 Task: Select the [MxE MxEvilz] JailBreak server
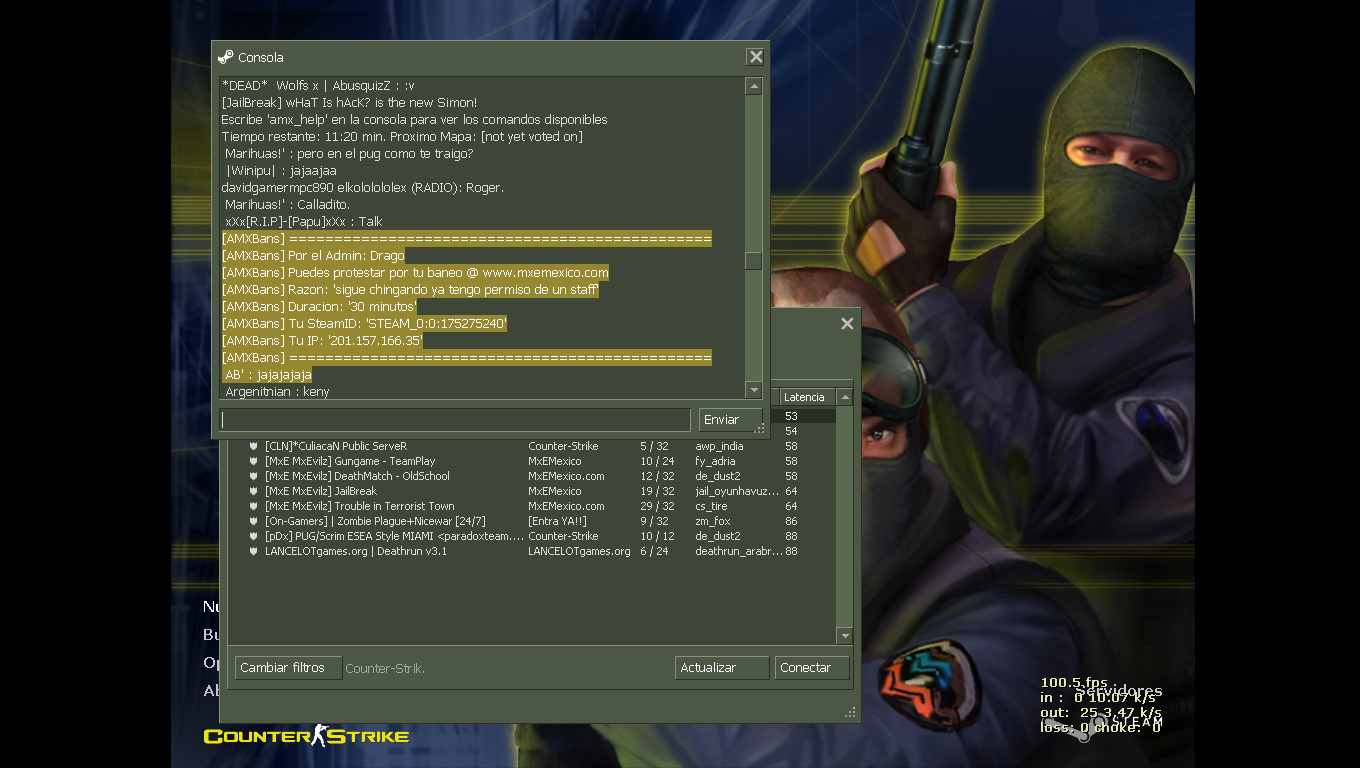click(x=532, y=491)
